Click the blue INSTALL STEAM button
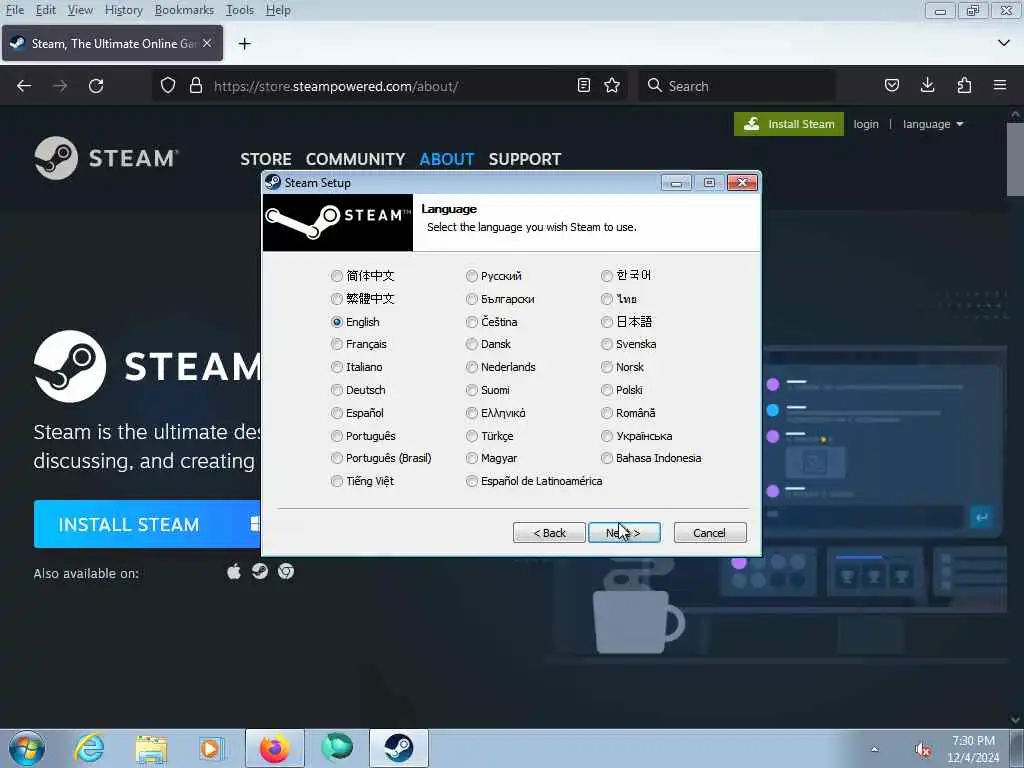The height and width of the screenshot is (768, 1024). [147, 524]
